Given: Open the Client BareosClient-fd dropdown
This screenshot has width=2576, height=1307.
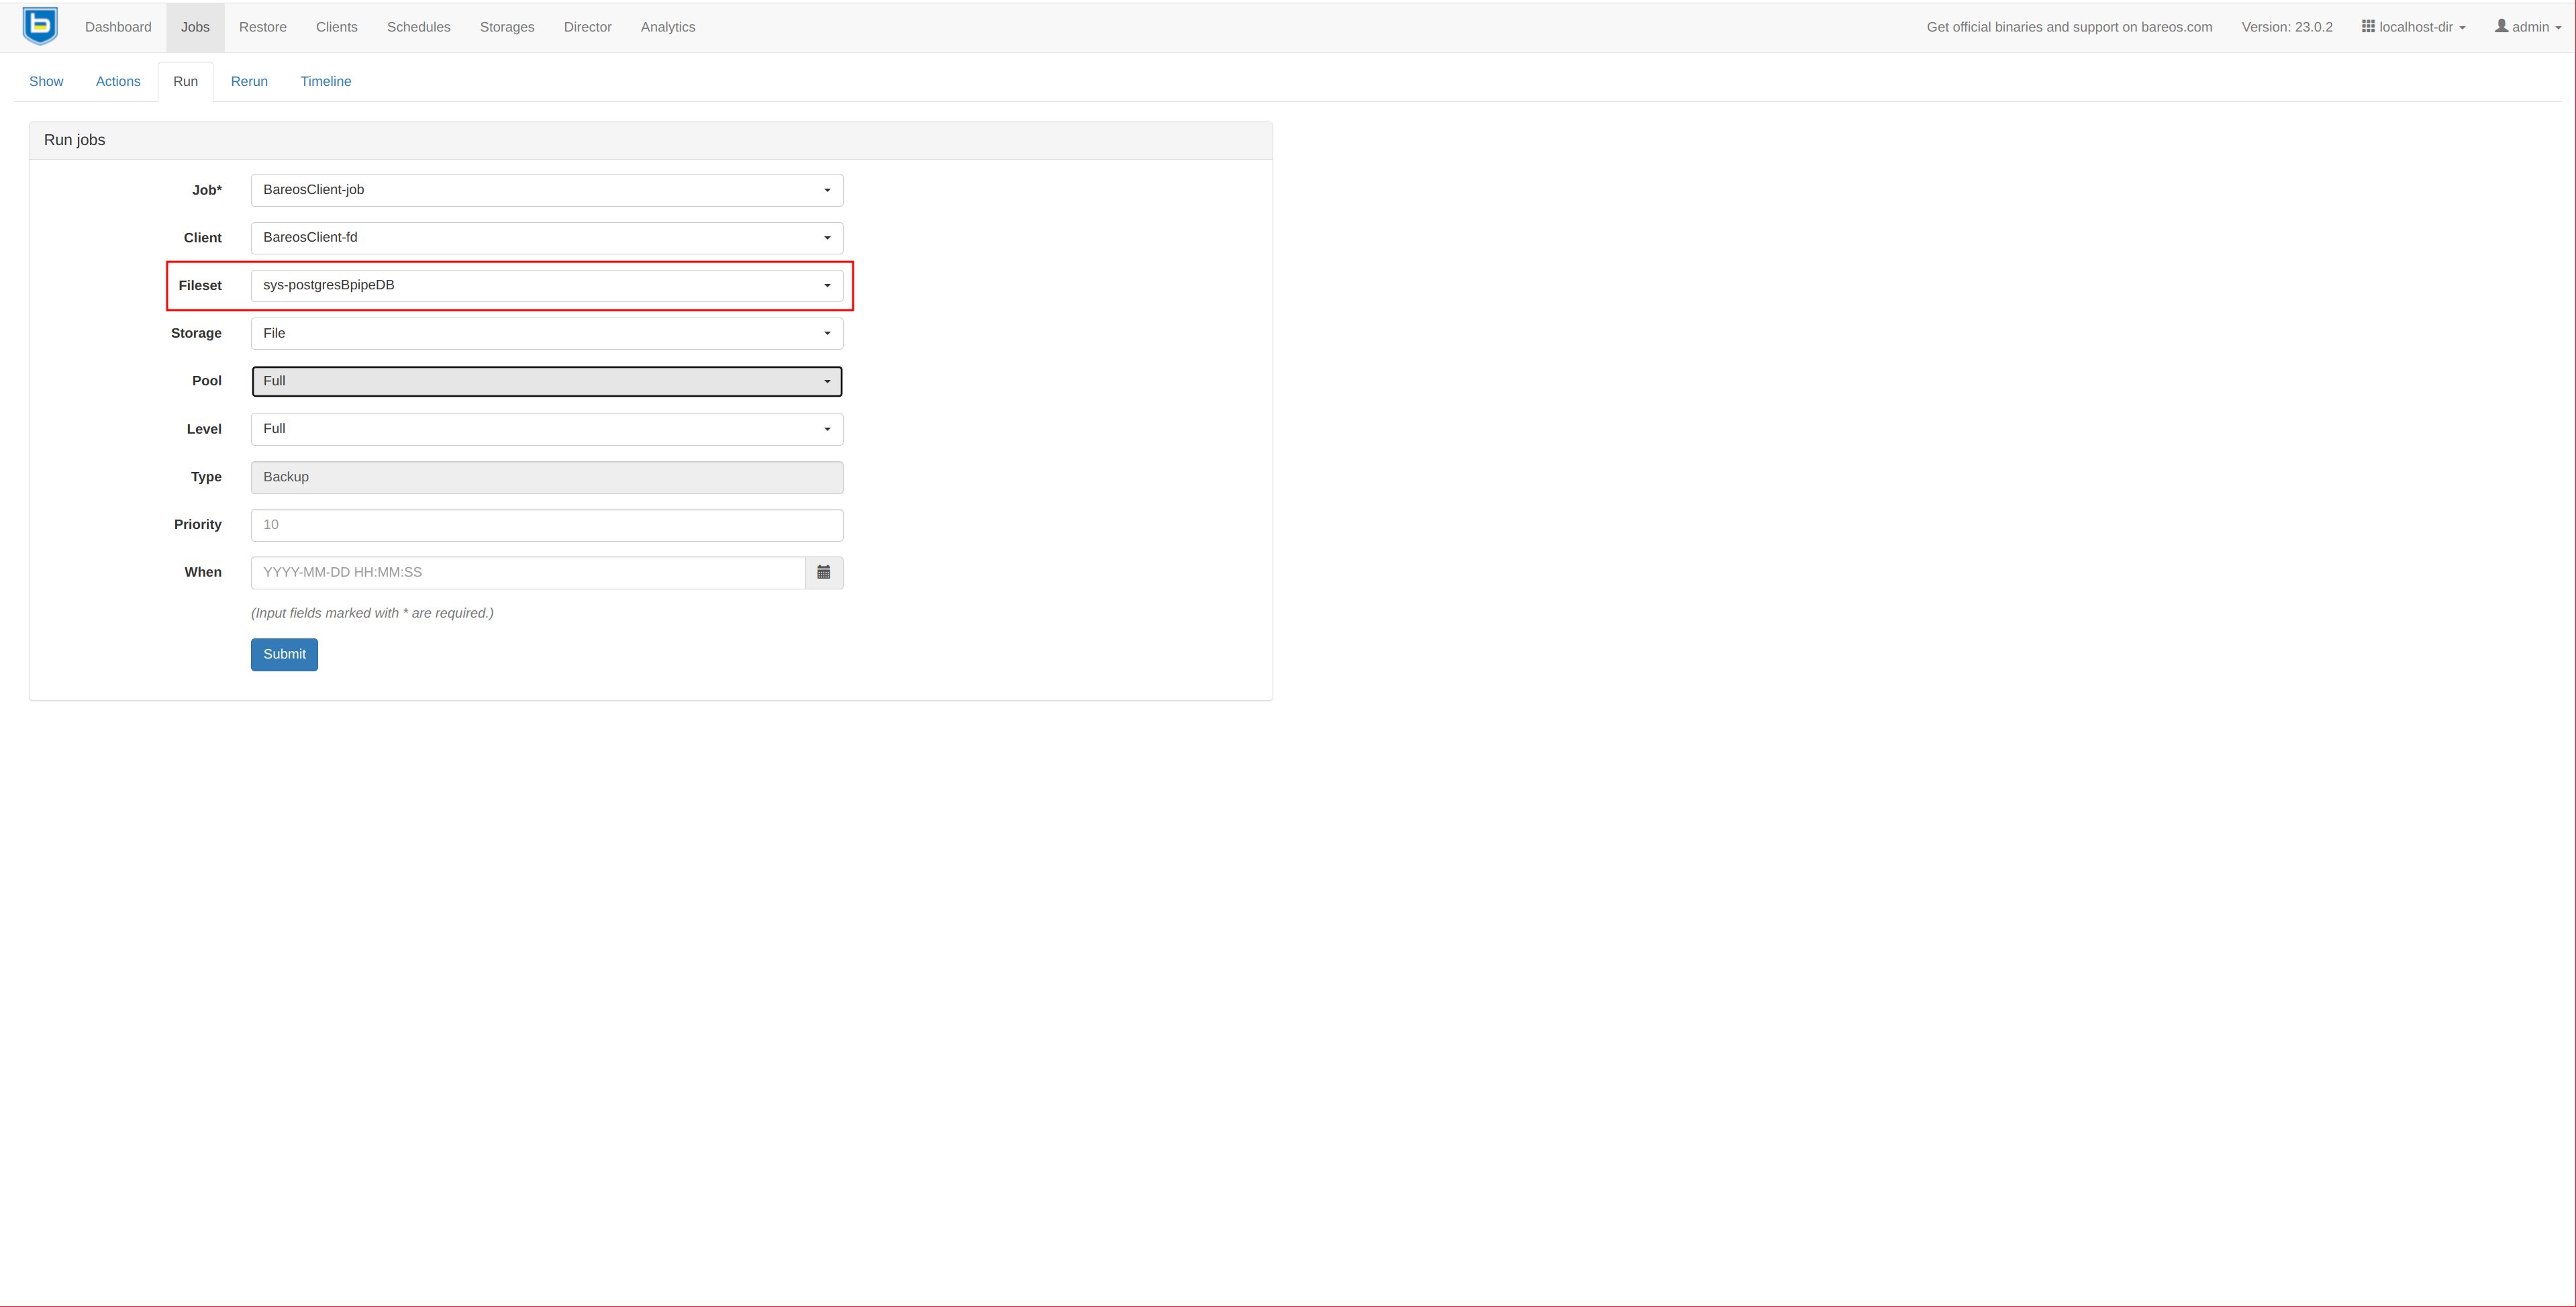Looking at the screenshot, I should [x=546, y=238].
